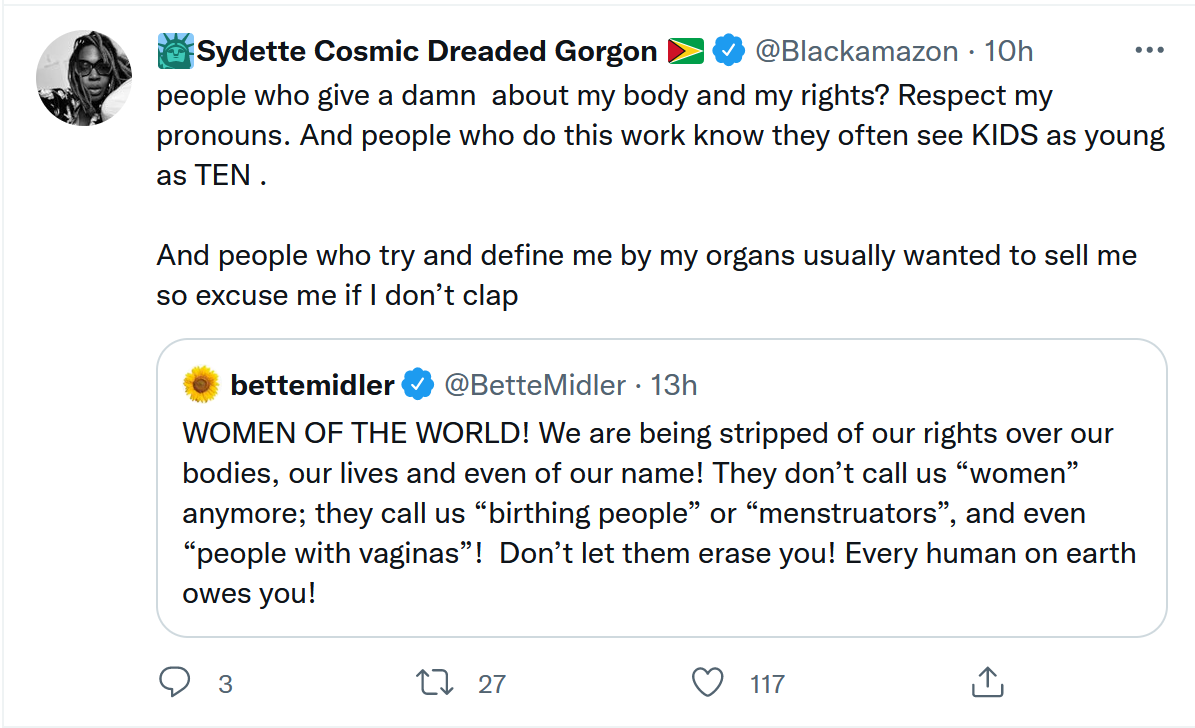The height and width of the screenshot is (728, 1195).
Task: Click the 27 retweets count
Action: [x=492, y=684]
